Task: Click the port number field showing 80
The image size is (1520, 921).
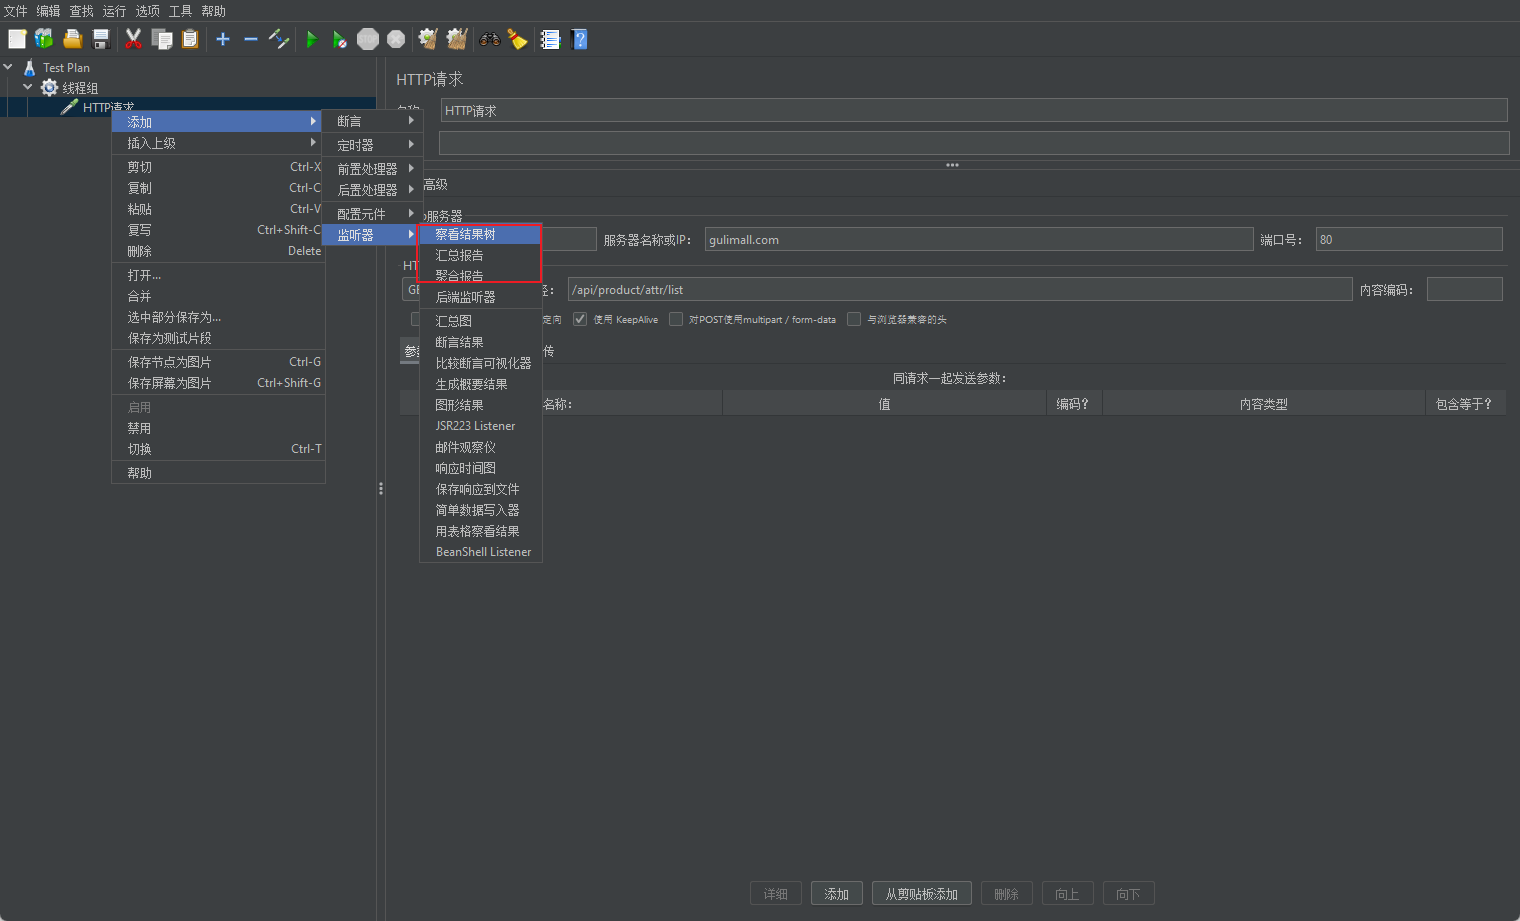Action: click(1409, 239)
